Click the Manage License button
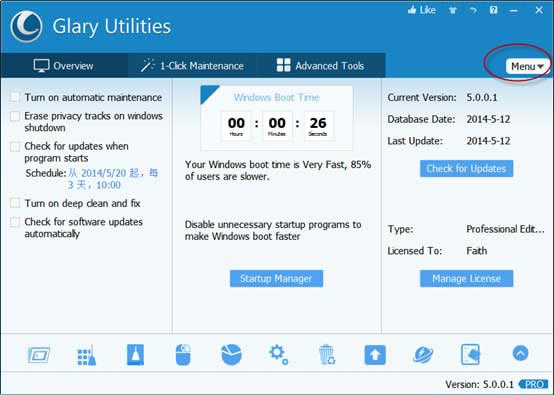554x395 pixels. 466,278
